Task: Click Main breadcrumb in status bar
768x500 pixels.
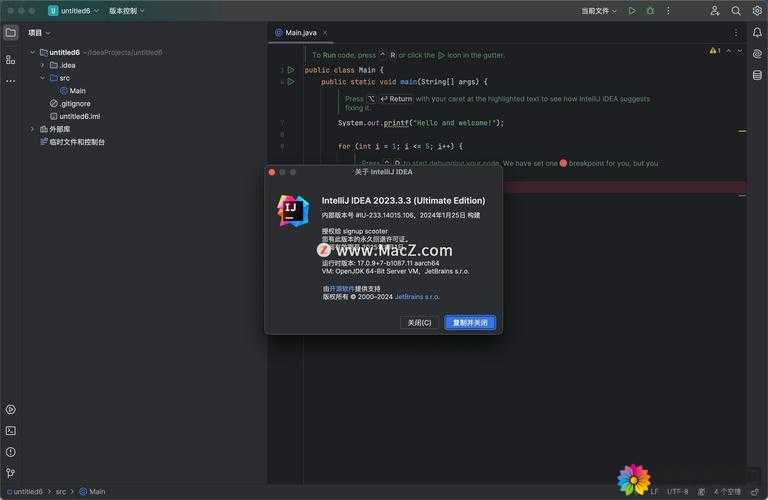Action: (x=93, y=492)
